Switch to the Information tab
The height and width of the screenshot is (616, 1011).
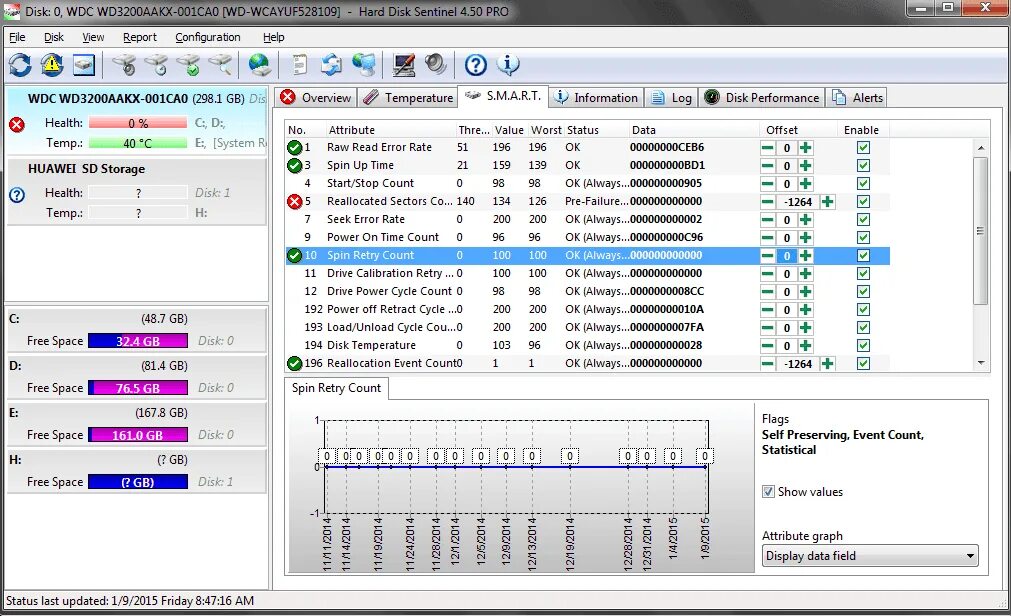pyautogui.click(x=596, y=97)
